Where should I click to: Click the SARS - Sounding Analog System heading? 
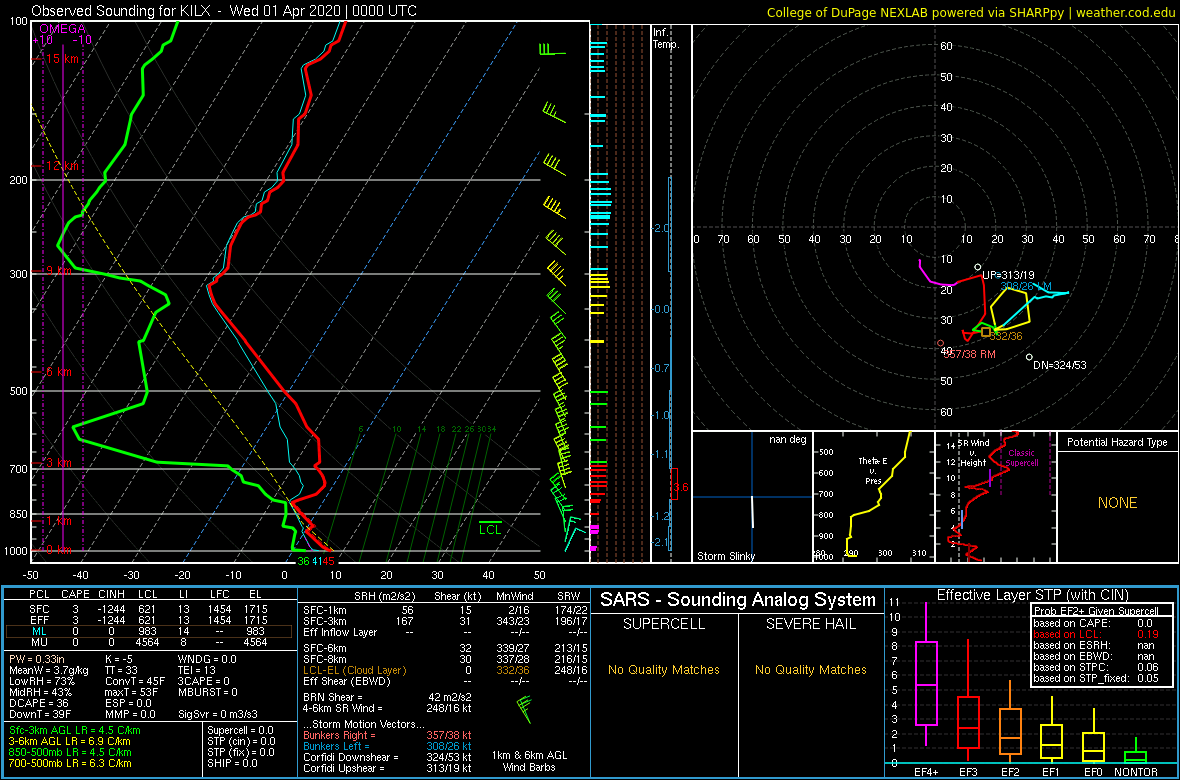coord(738,600)
